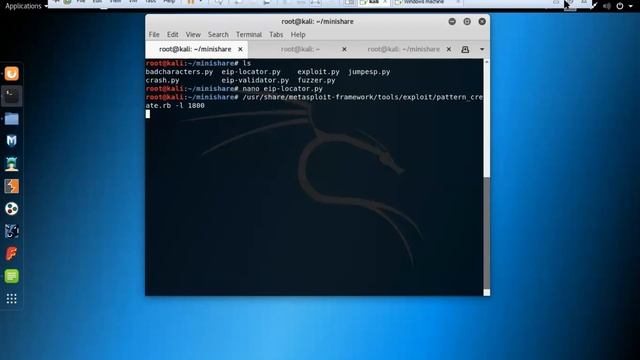Click the 'nano eip-locator.py' command text
This screenshot has height=360, width=640.
[282, 89]
